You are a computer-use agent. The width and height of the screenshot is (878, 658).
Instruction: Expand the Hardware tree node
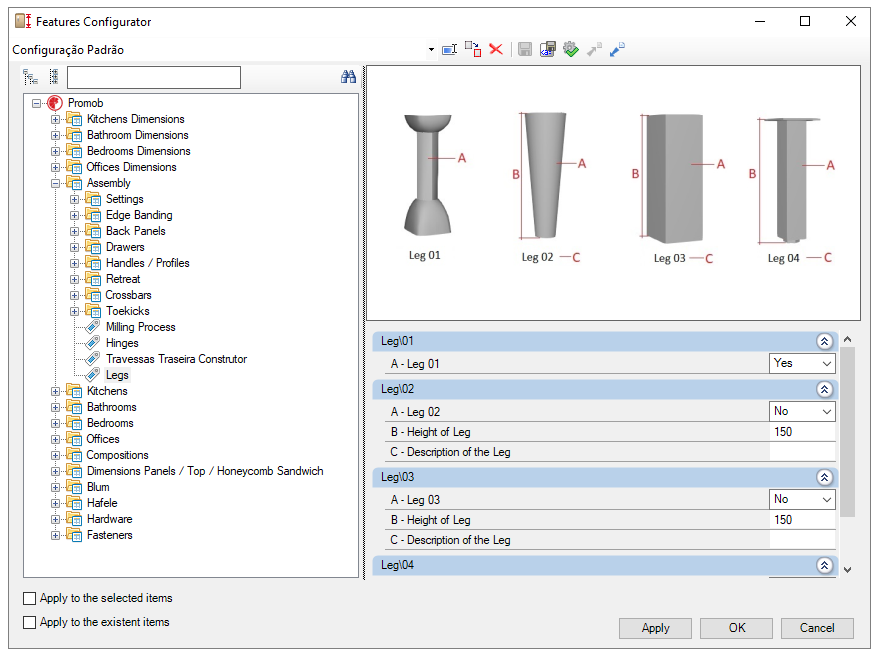55,519
